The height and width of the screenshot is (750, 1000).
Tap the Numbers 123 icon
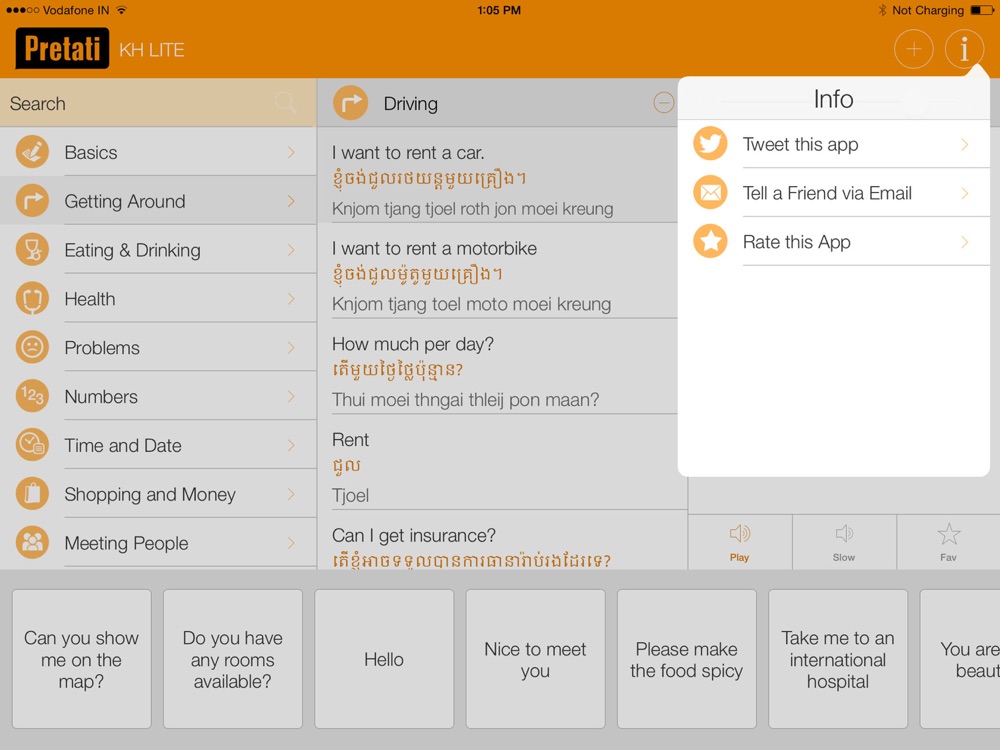click(x=32, y=396)
